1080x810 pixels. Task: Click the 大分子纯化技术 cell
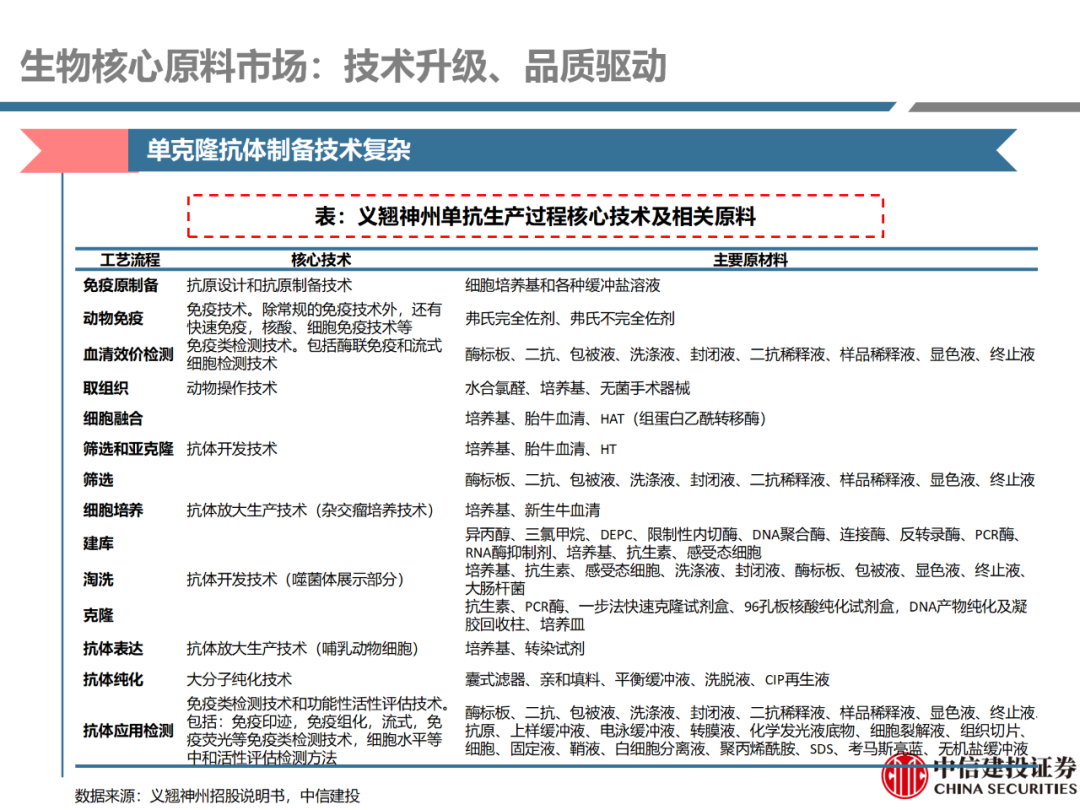[x=239, y=680]
